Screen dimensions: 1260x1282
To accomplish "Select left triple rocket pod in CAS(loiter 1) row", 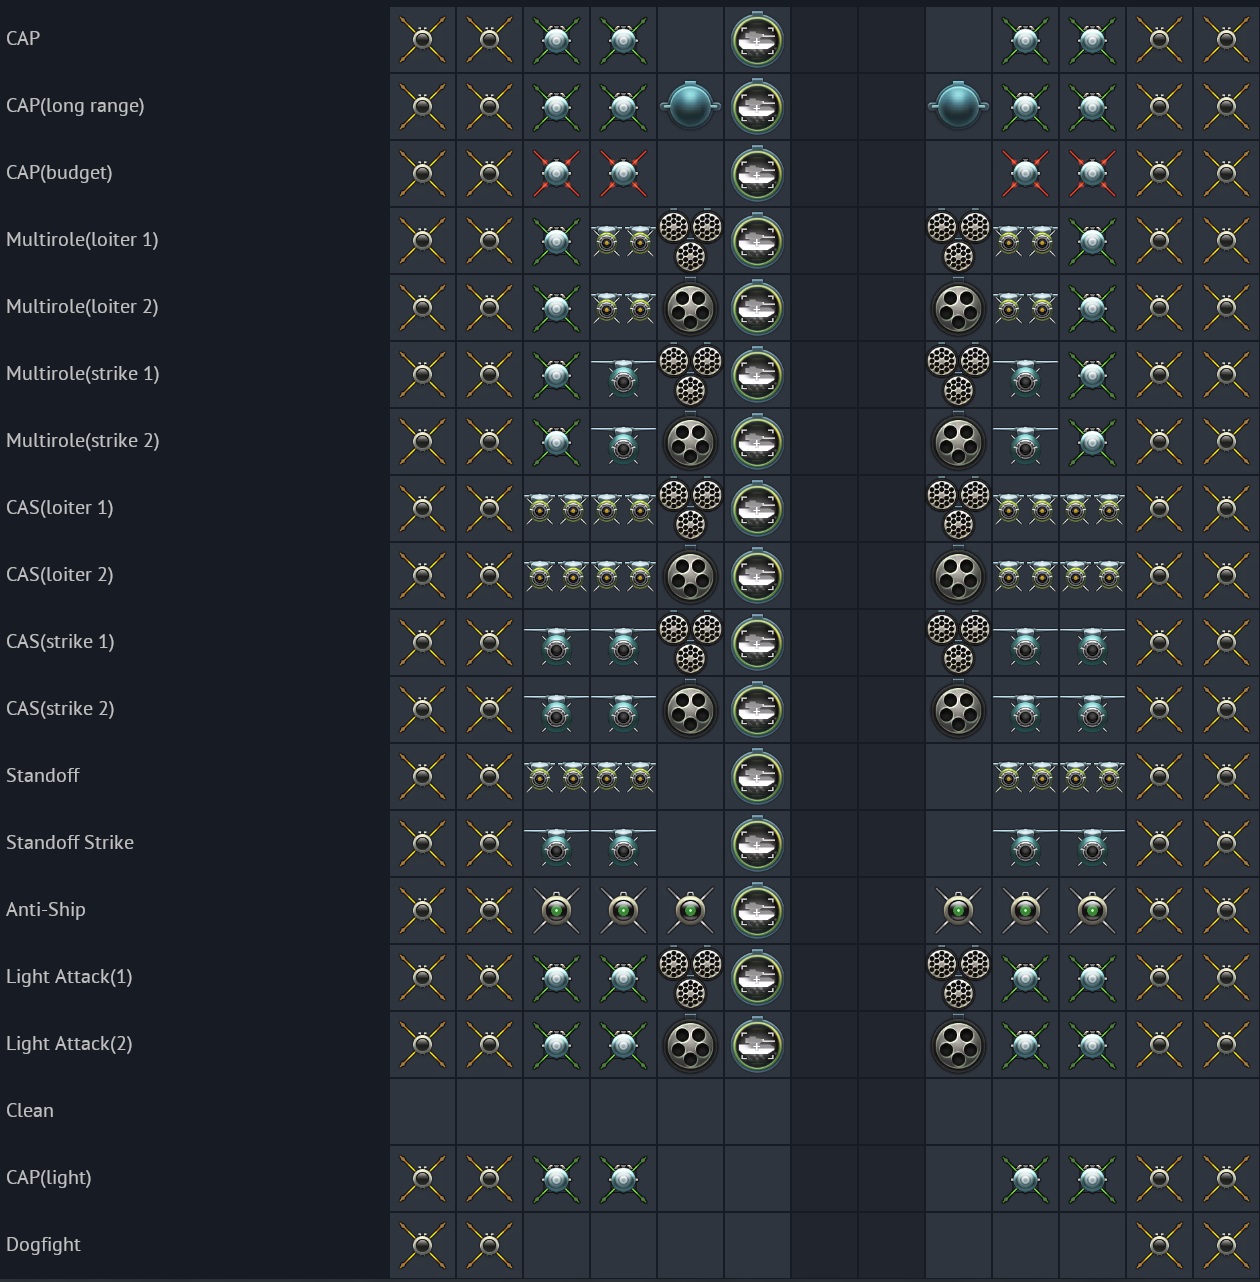I will click(x=690, y=508).
